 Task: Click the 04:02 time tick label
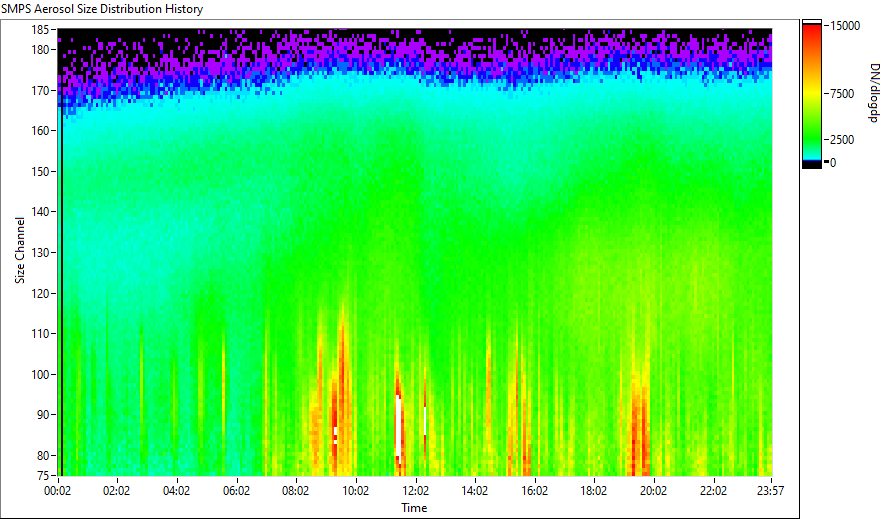coord(176,491)
